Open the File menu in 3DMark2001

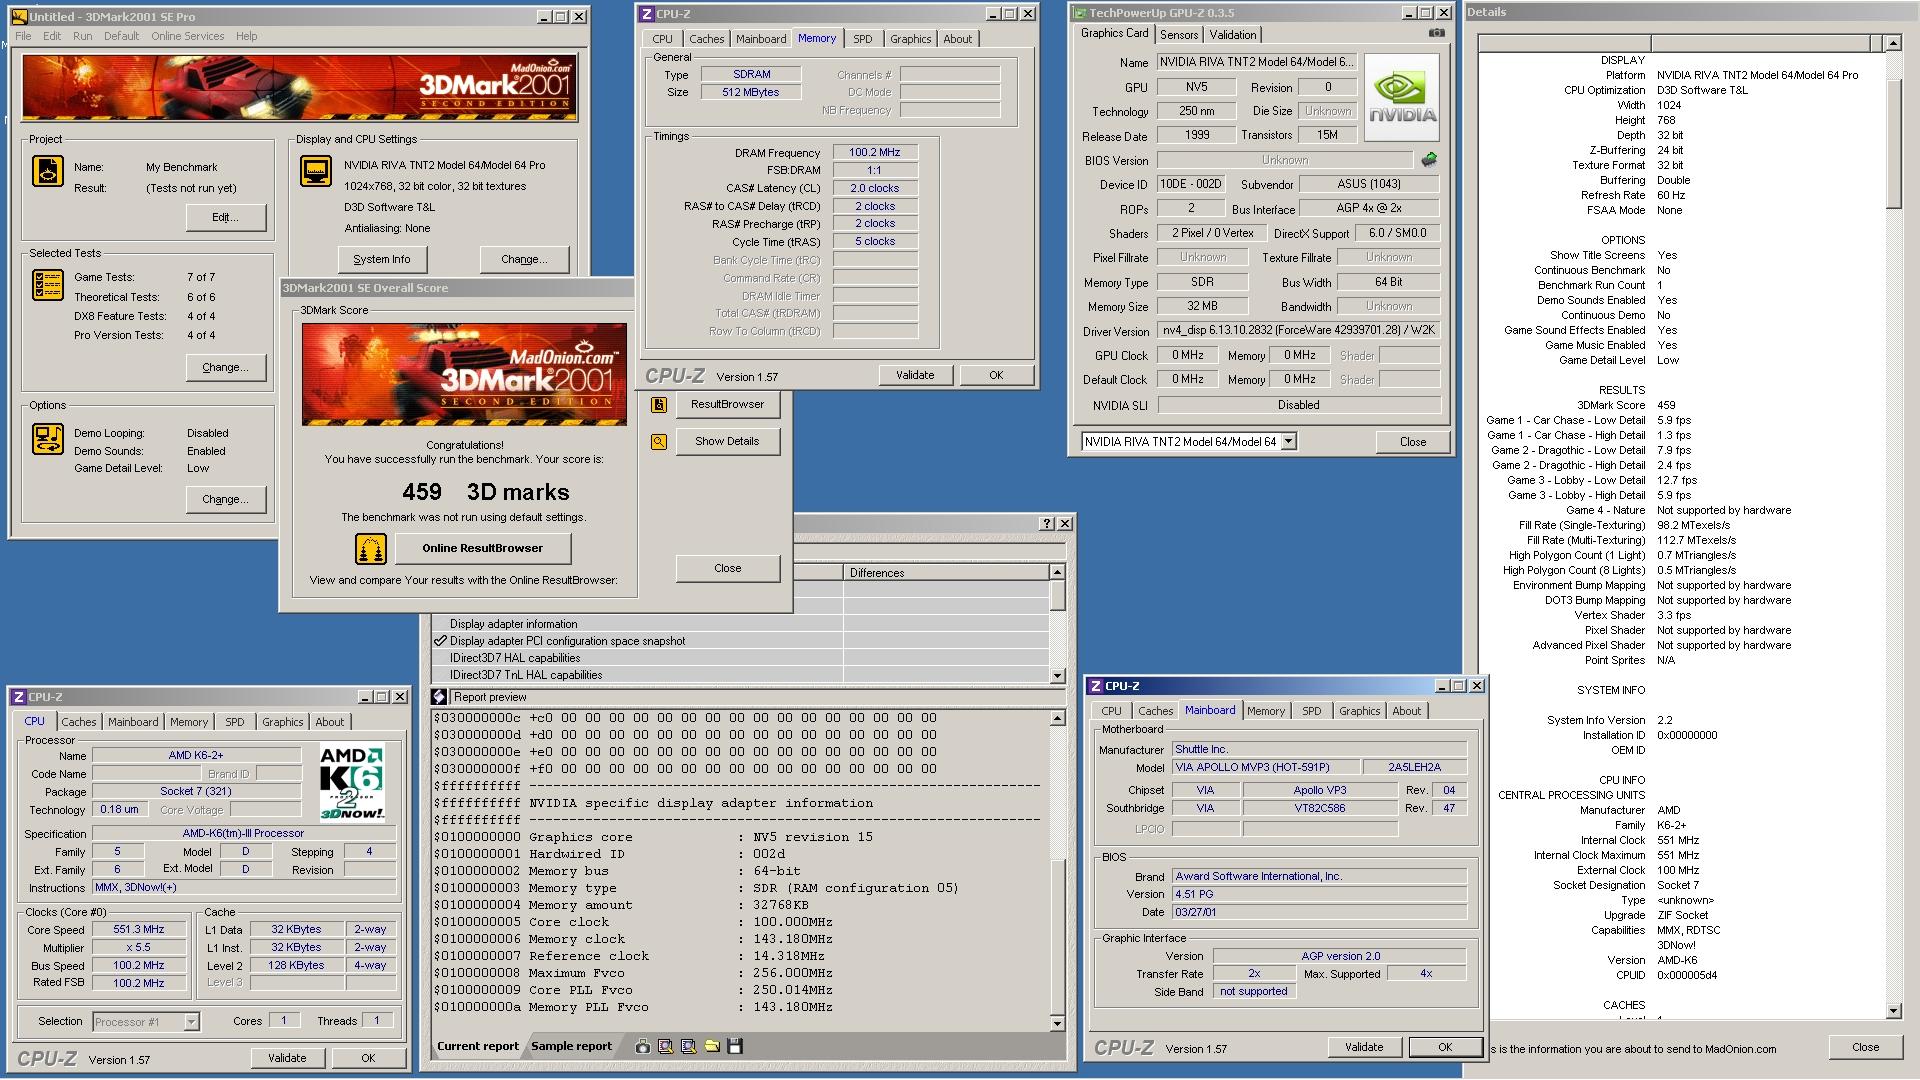(23, 36)
